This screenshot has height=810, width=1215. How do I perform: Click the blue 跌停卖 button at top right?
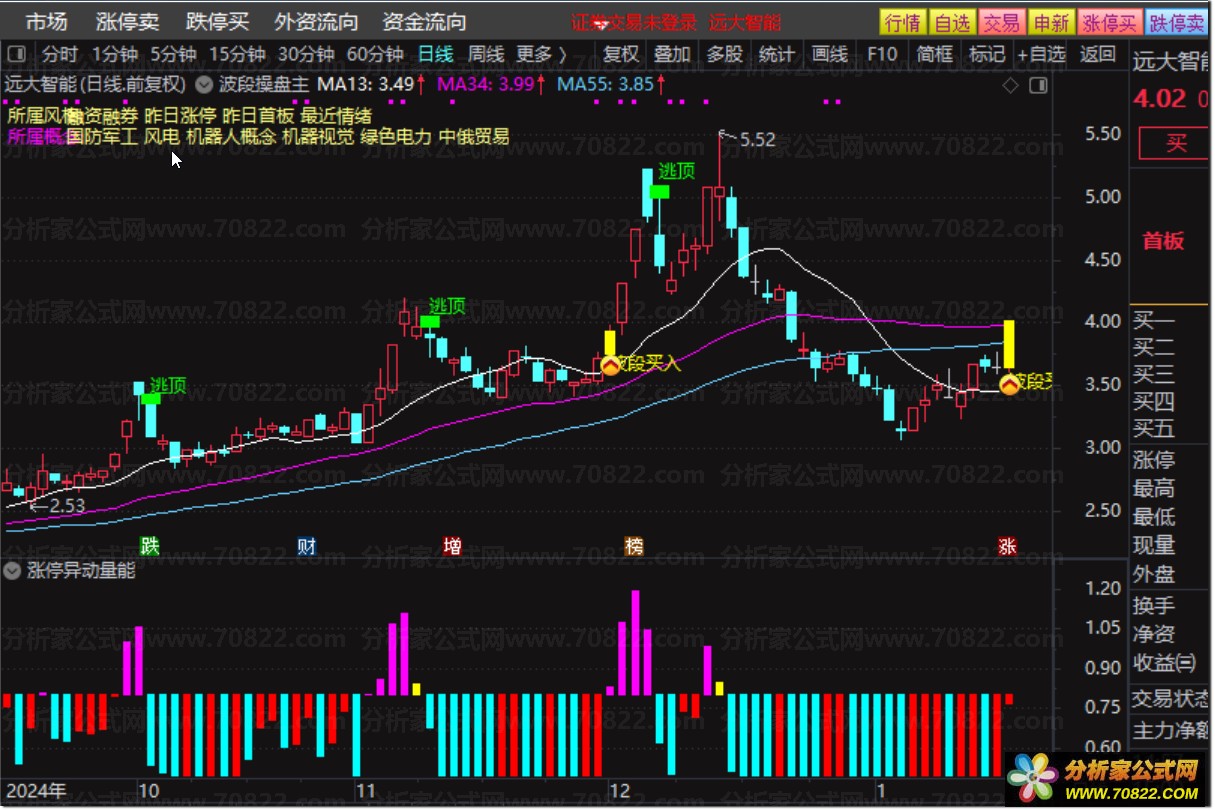click(x=1176, y=22)
